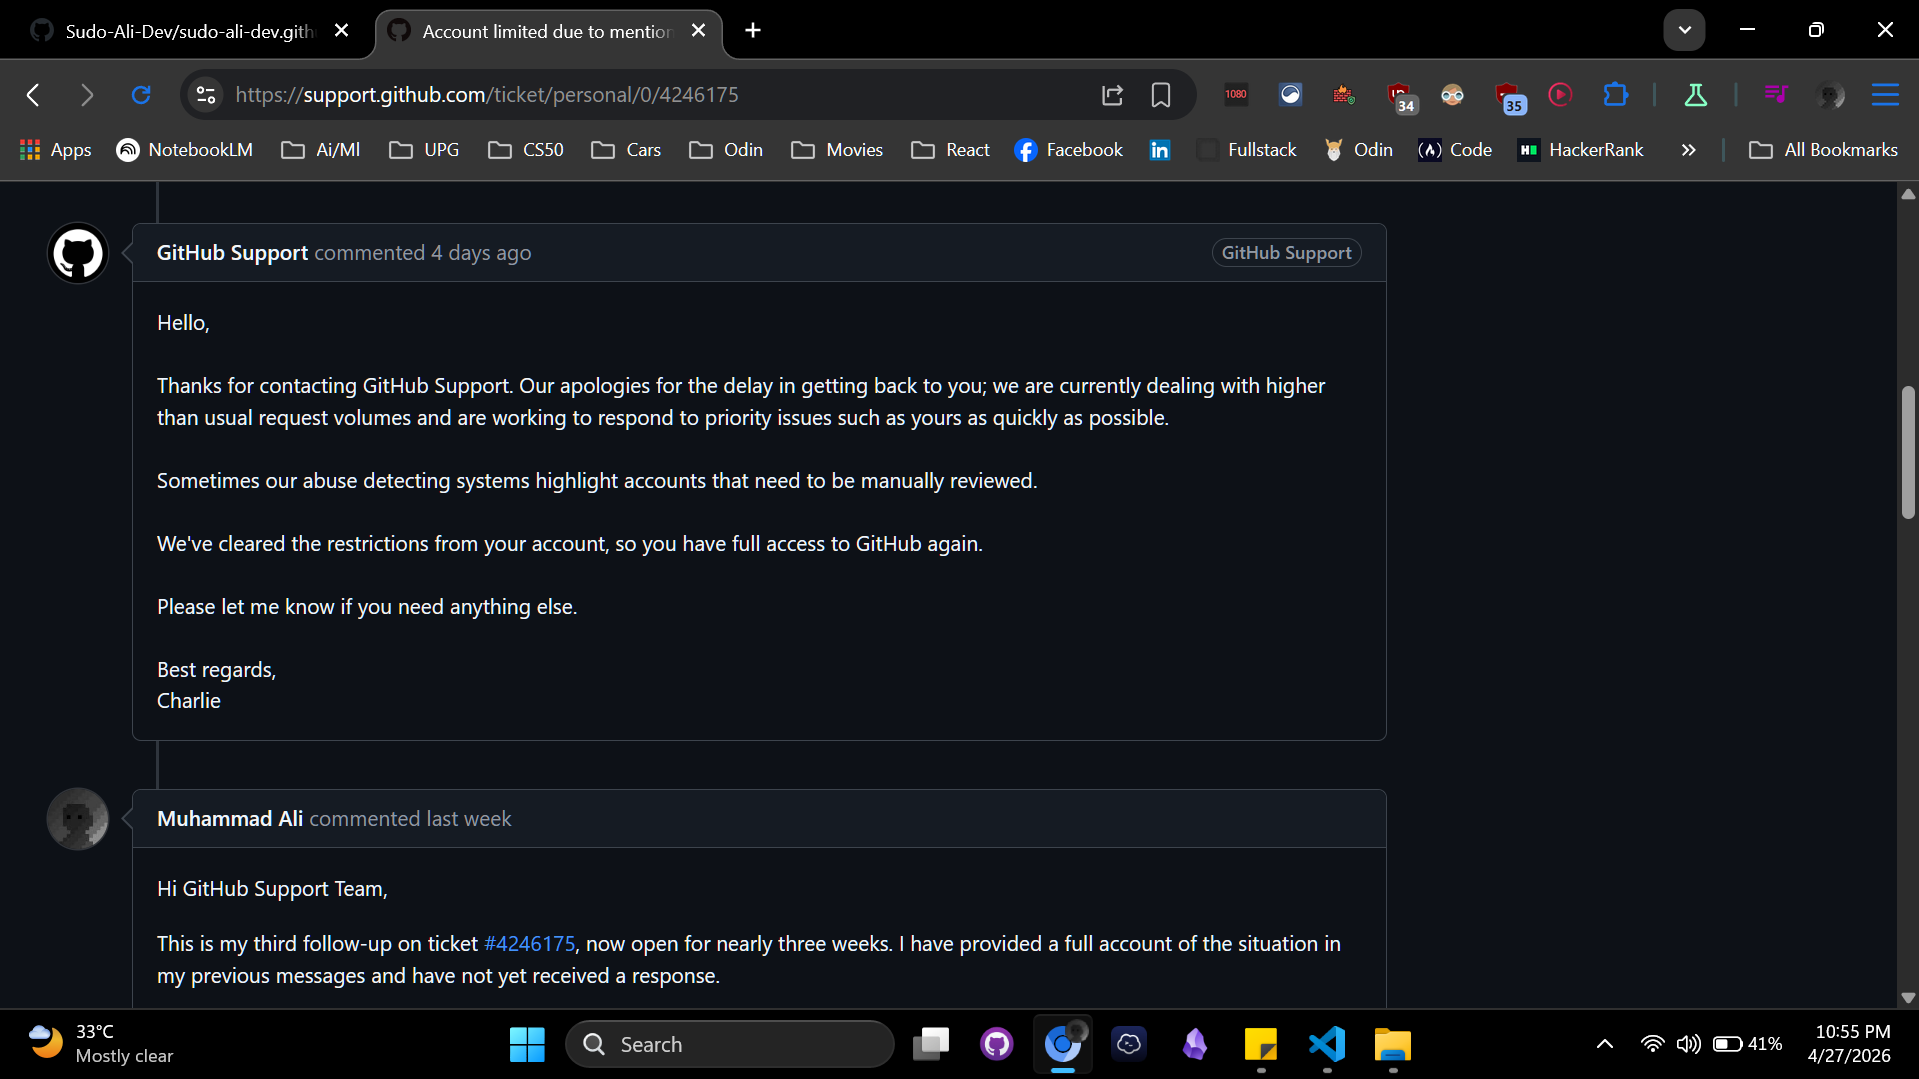Image resolution: width=1919 pixels, height=1079 pixels.
Task: Expand the CS50 bookmarks folder
Action: 526,150
